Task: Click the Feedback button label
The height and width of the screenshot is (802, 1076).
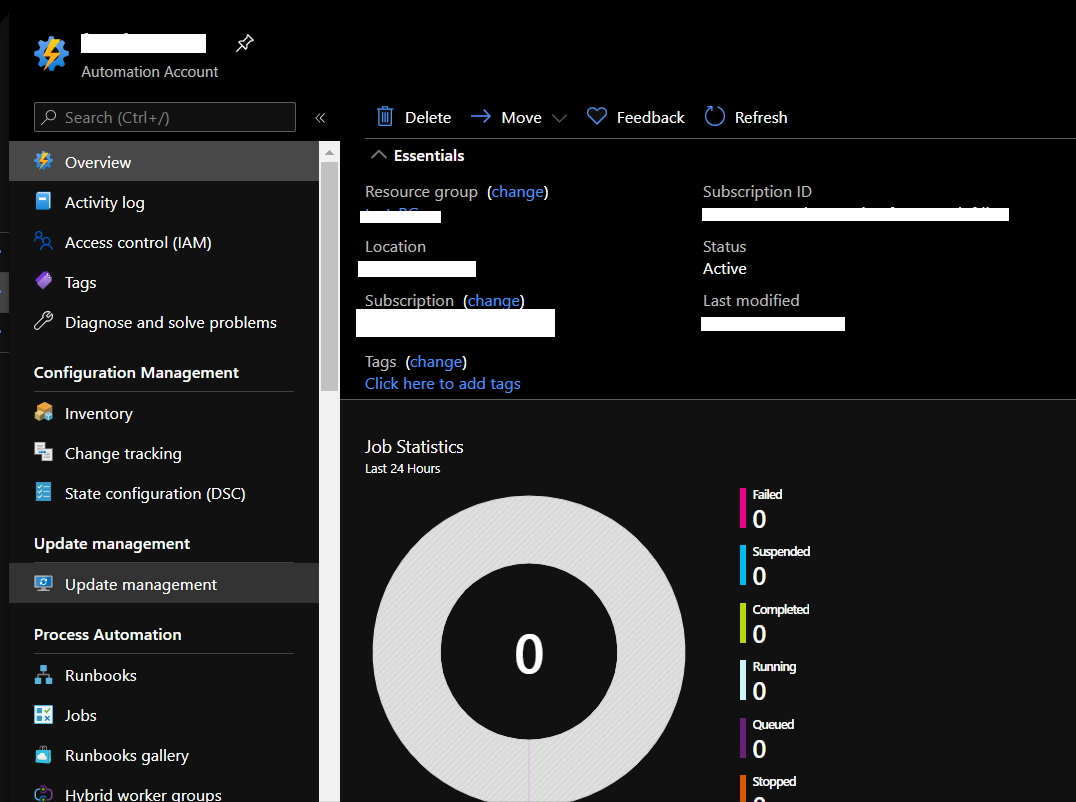Action: [x=650, y=117]
